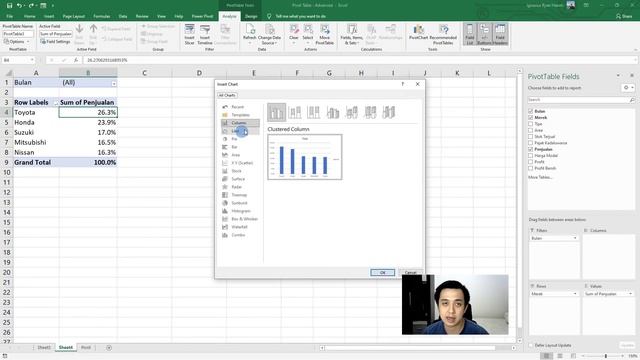
Task: Click the Clustered Column chart preview thumbnail
Action: tap(305, 157)
